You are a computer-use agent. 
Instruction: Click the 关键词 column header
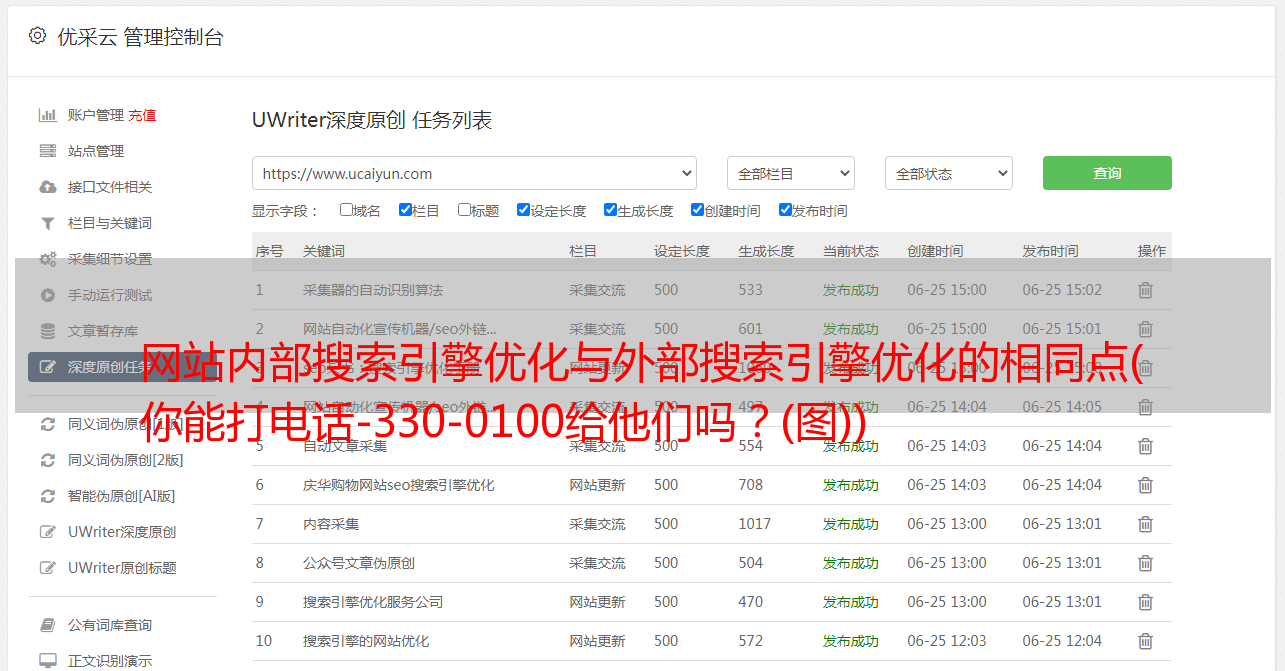coord(324,251)
